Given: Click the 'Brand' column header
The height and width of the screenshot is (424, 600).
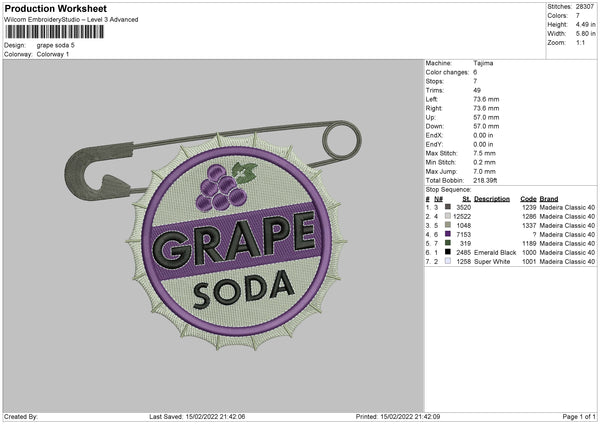Looking at the screenshot, I should point(549,199).
